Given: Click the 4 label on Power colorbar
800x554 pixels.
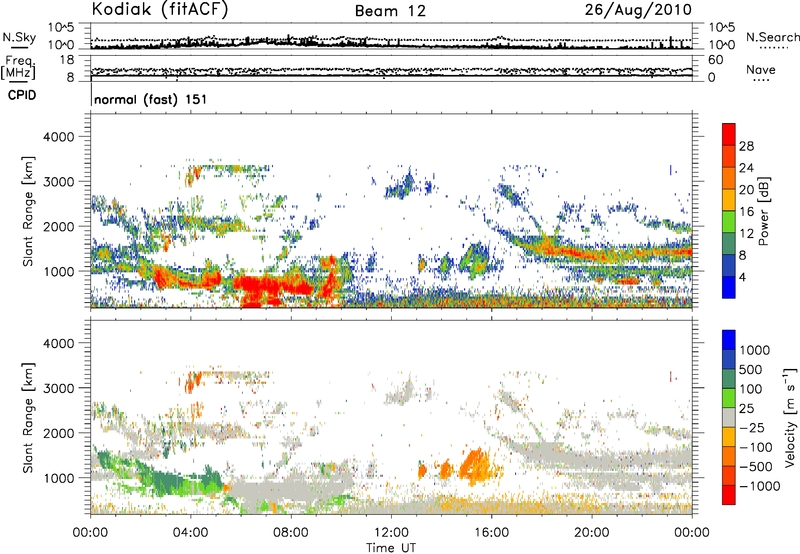Looking at the screenshot, I should [x=743, y=278].
